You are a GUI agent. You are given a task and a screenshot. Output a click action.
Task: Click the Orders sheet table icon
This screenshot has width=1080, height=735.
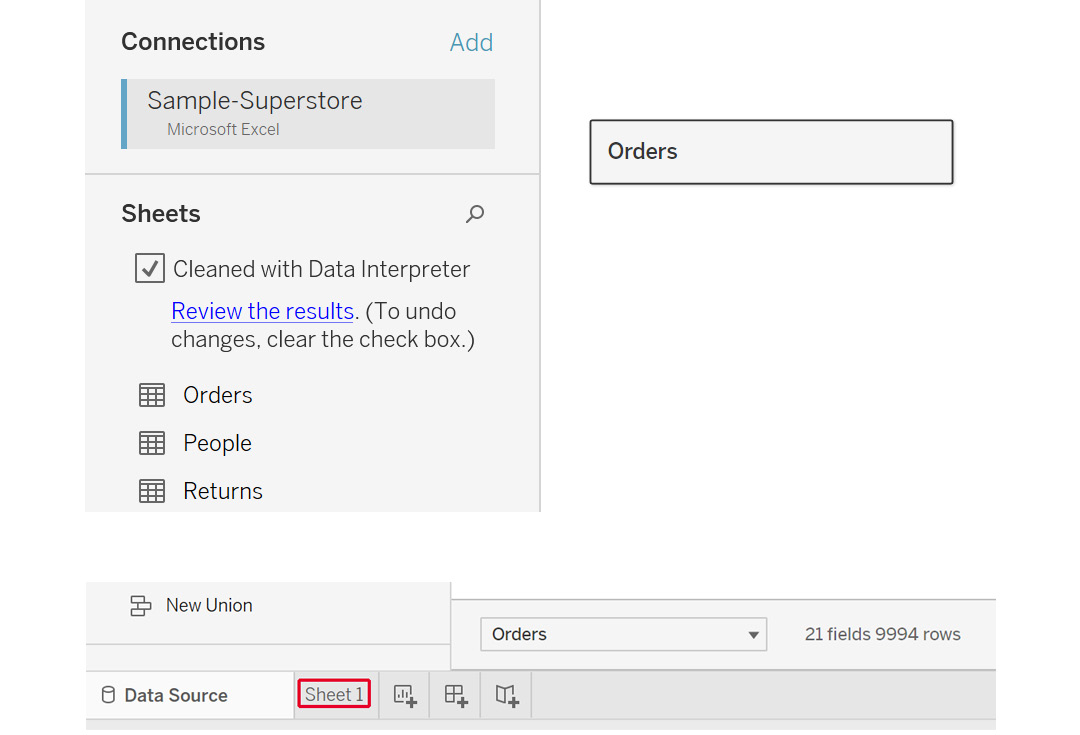tap(152, 395)
